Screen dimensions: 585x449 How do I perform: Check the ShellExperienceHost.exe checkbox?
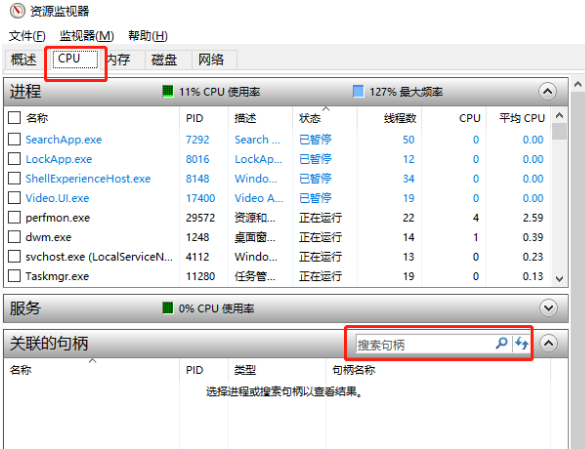[14, 178]
